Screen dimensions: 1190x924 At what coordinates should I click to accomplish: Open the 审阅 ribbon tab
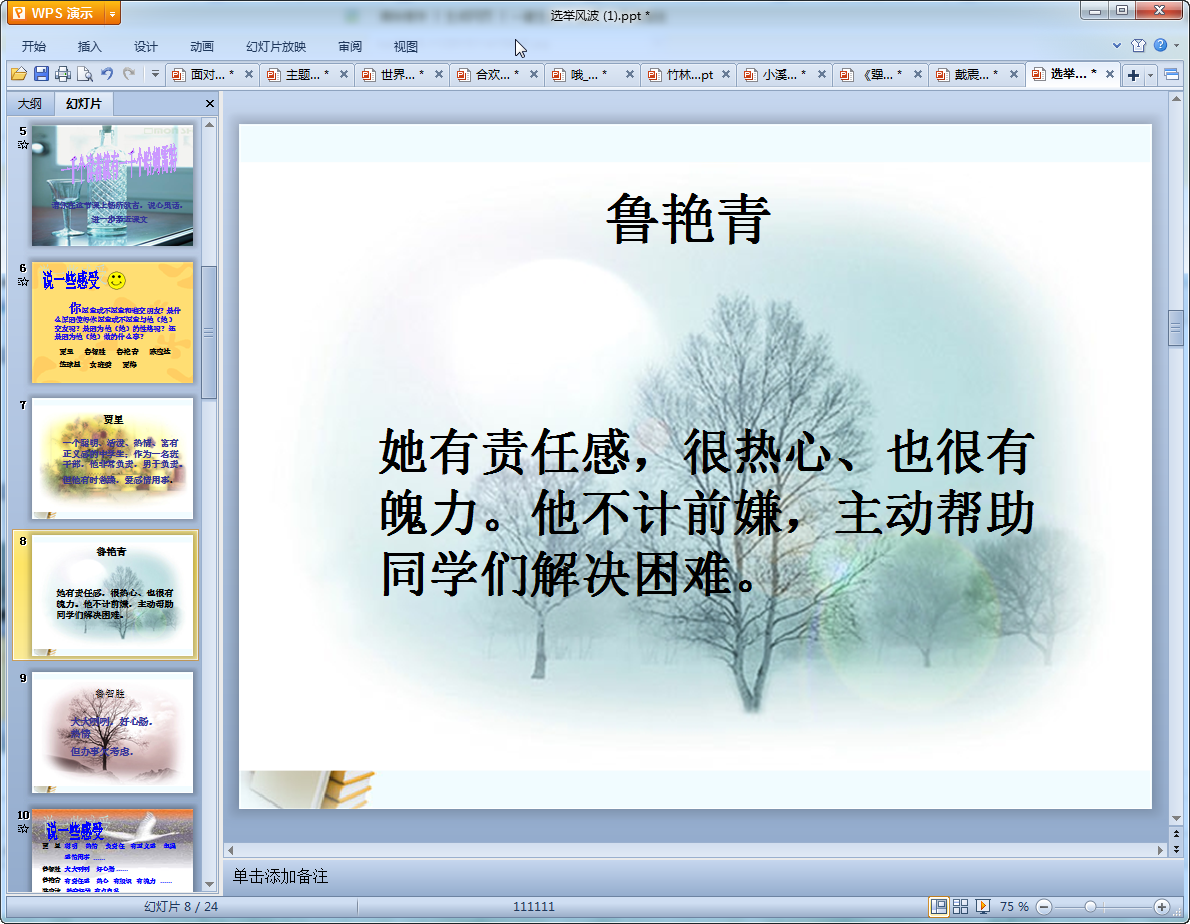350,46
